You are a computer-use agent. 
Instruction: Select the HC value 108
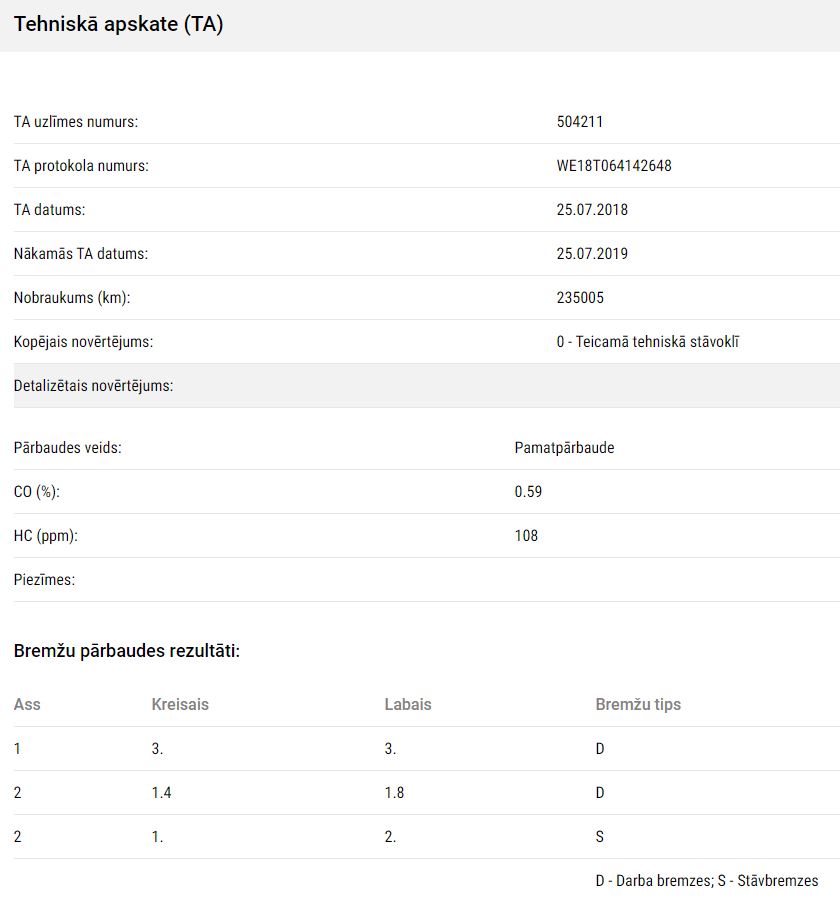[x=526, y=536]
